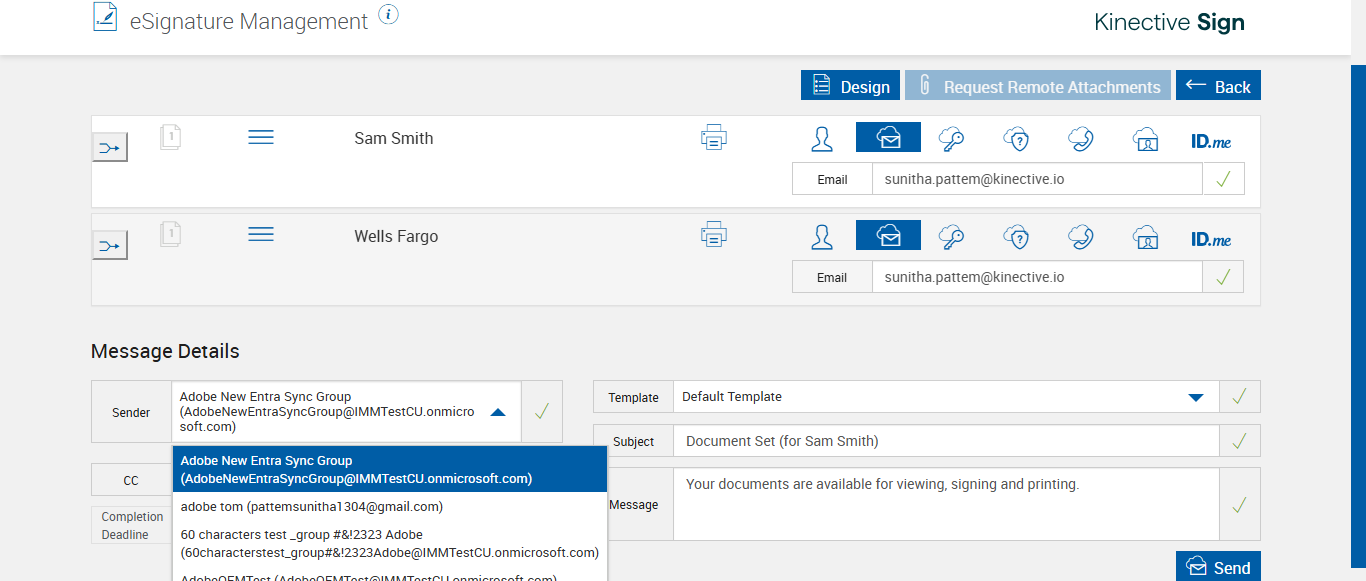Viewport: 1366px width, 581px height.
Task: Open the Template dropdown showing Default Template
Action: coord(946,397)
